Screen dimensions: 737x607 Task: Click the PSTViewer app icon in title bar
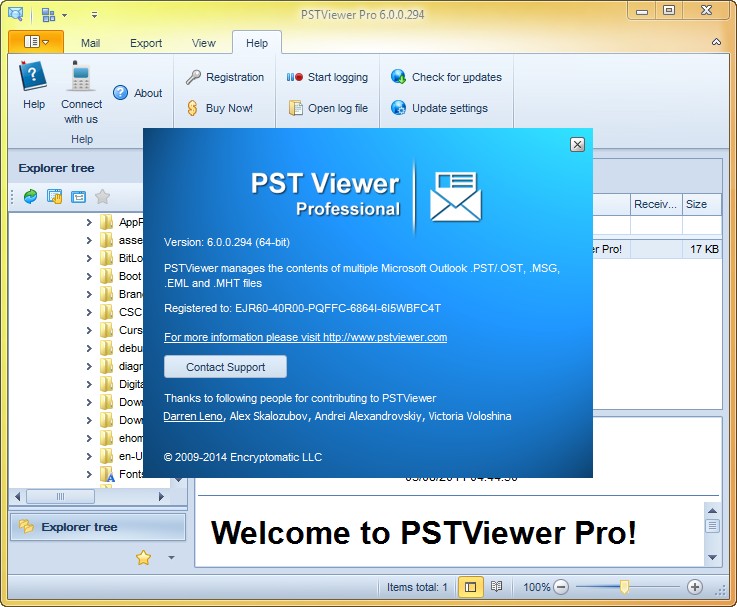pyautogui.click(x=16, y=14)
